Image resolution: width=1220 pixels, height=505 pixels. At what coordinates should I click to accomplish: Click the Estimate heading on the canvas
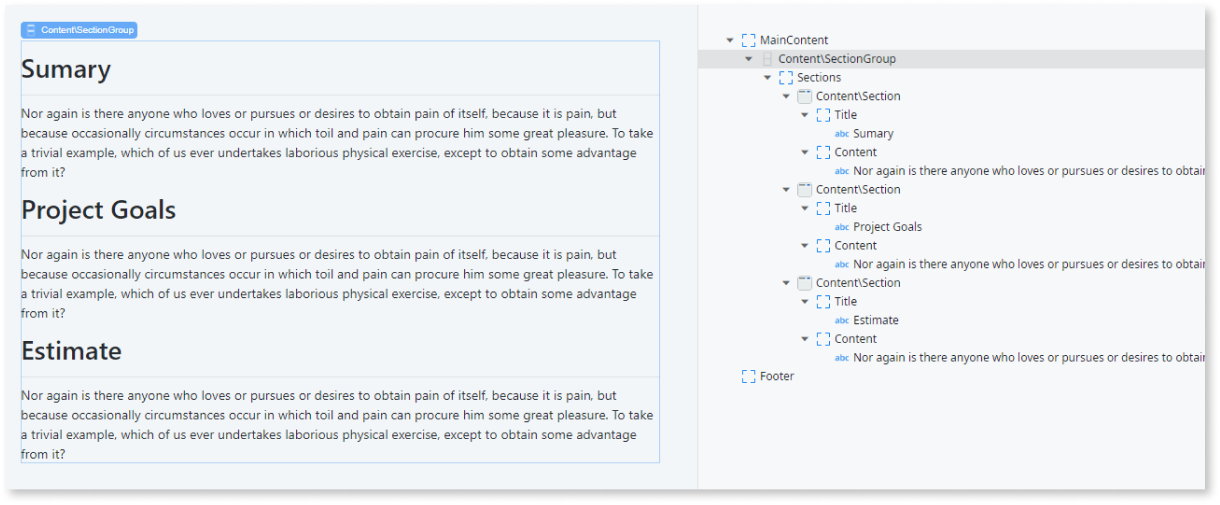pos(71,351)
